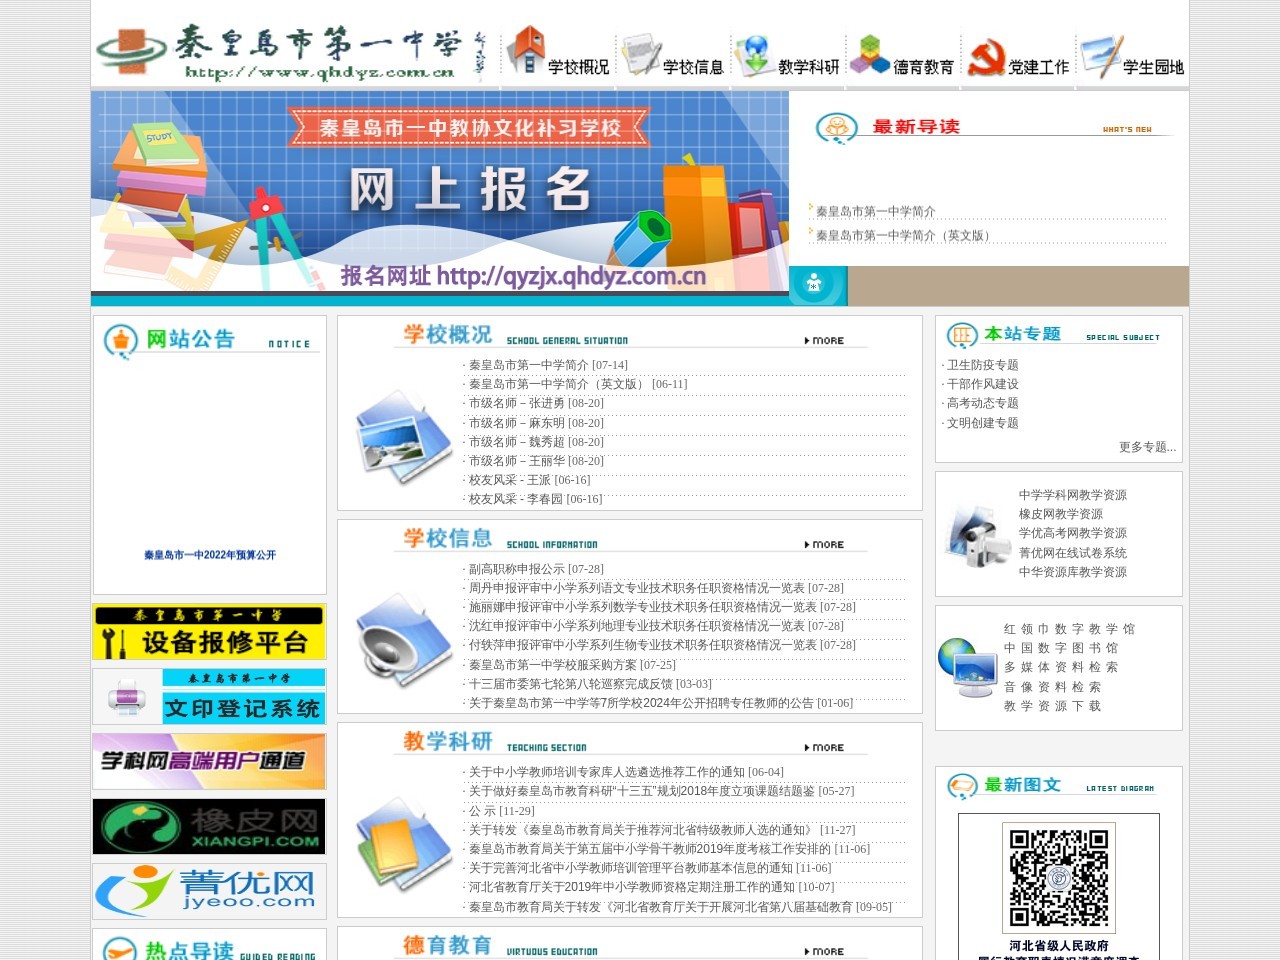
Task: Open the 设备报修平台 banner
Action: [209, 632]
